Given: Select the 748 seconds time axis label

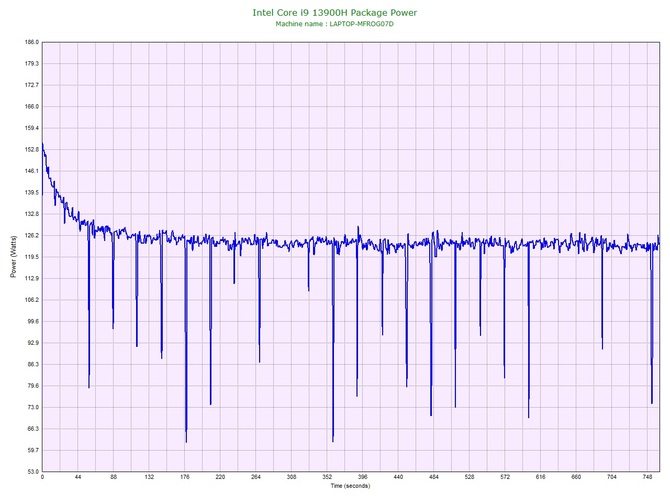Looking at the screenshot, I should coord(647,477).
